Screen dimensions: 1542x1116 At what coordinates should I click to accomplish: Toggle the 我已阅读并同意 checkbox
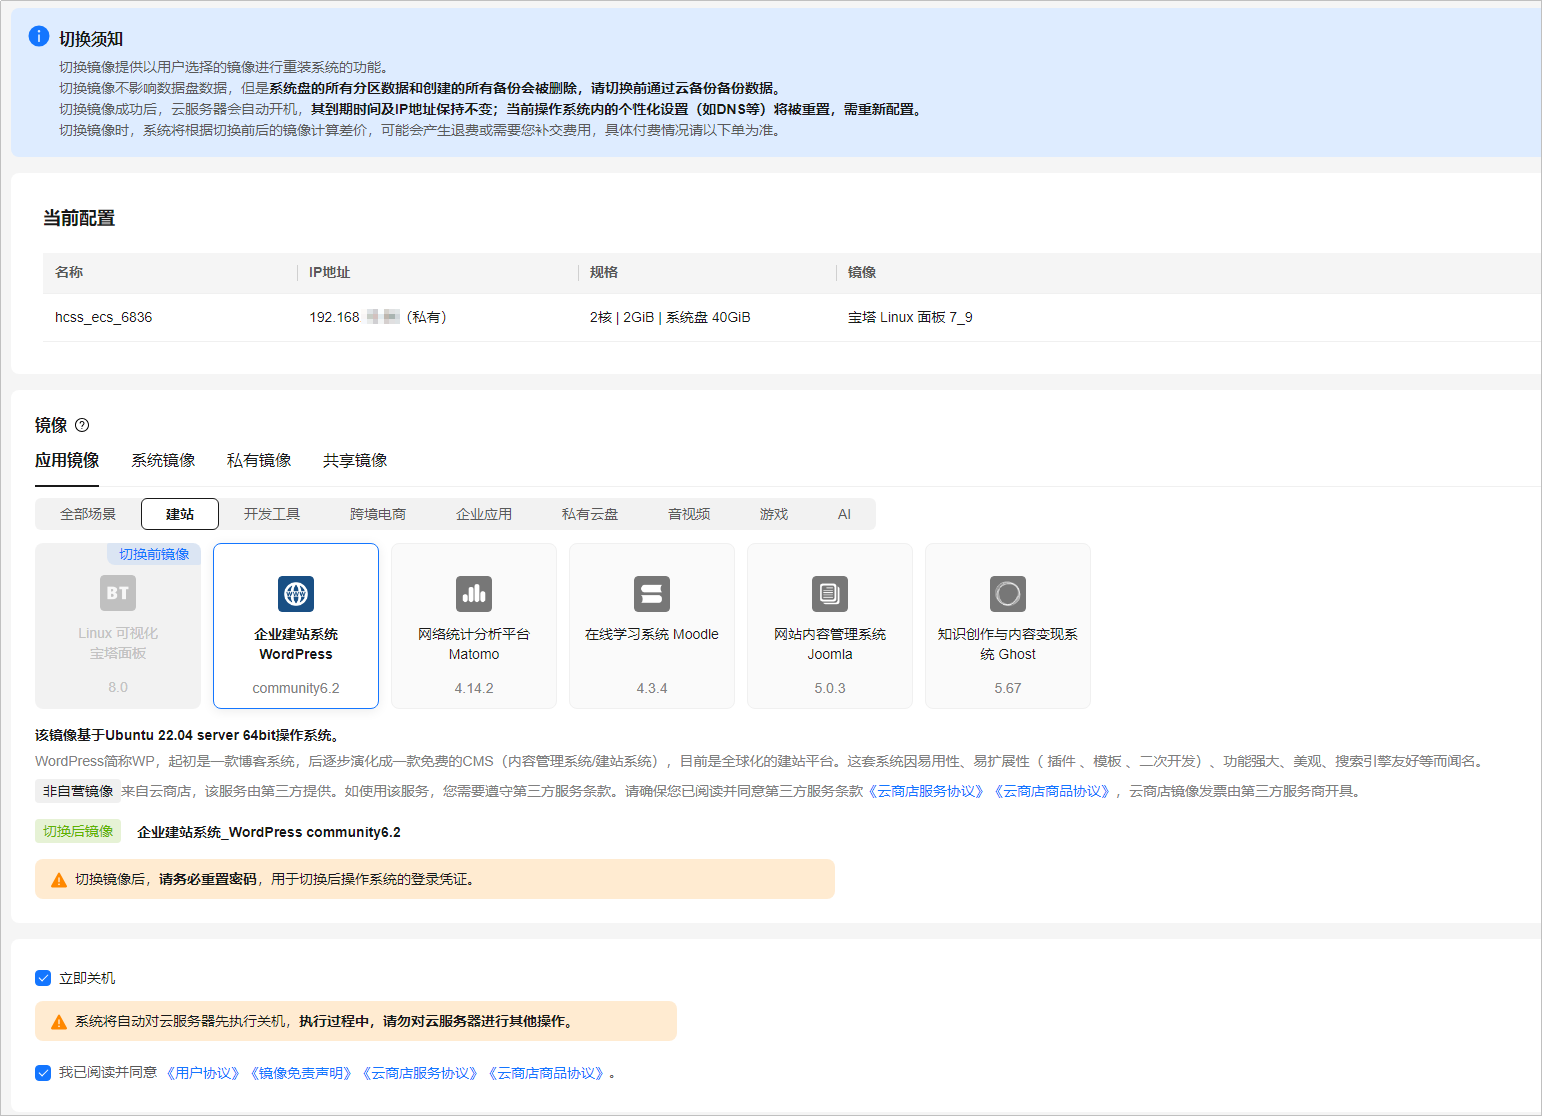click(x=43, y=1073)
